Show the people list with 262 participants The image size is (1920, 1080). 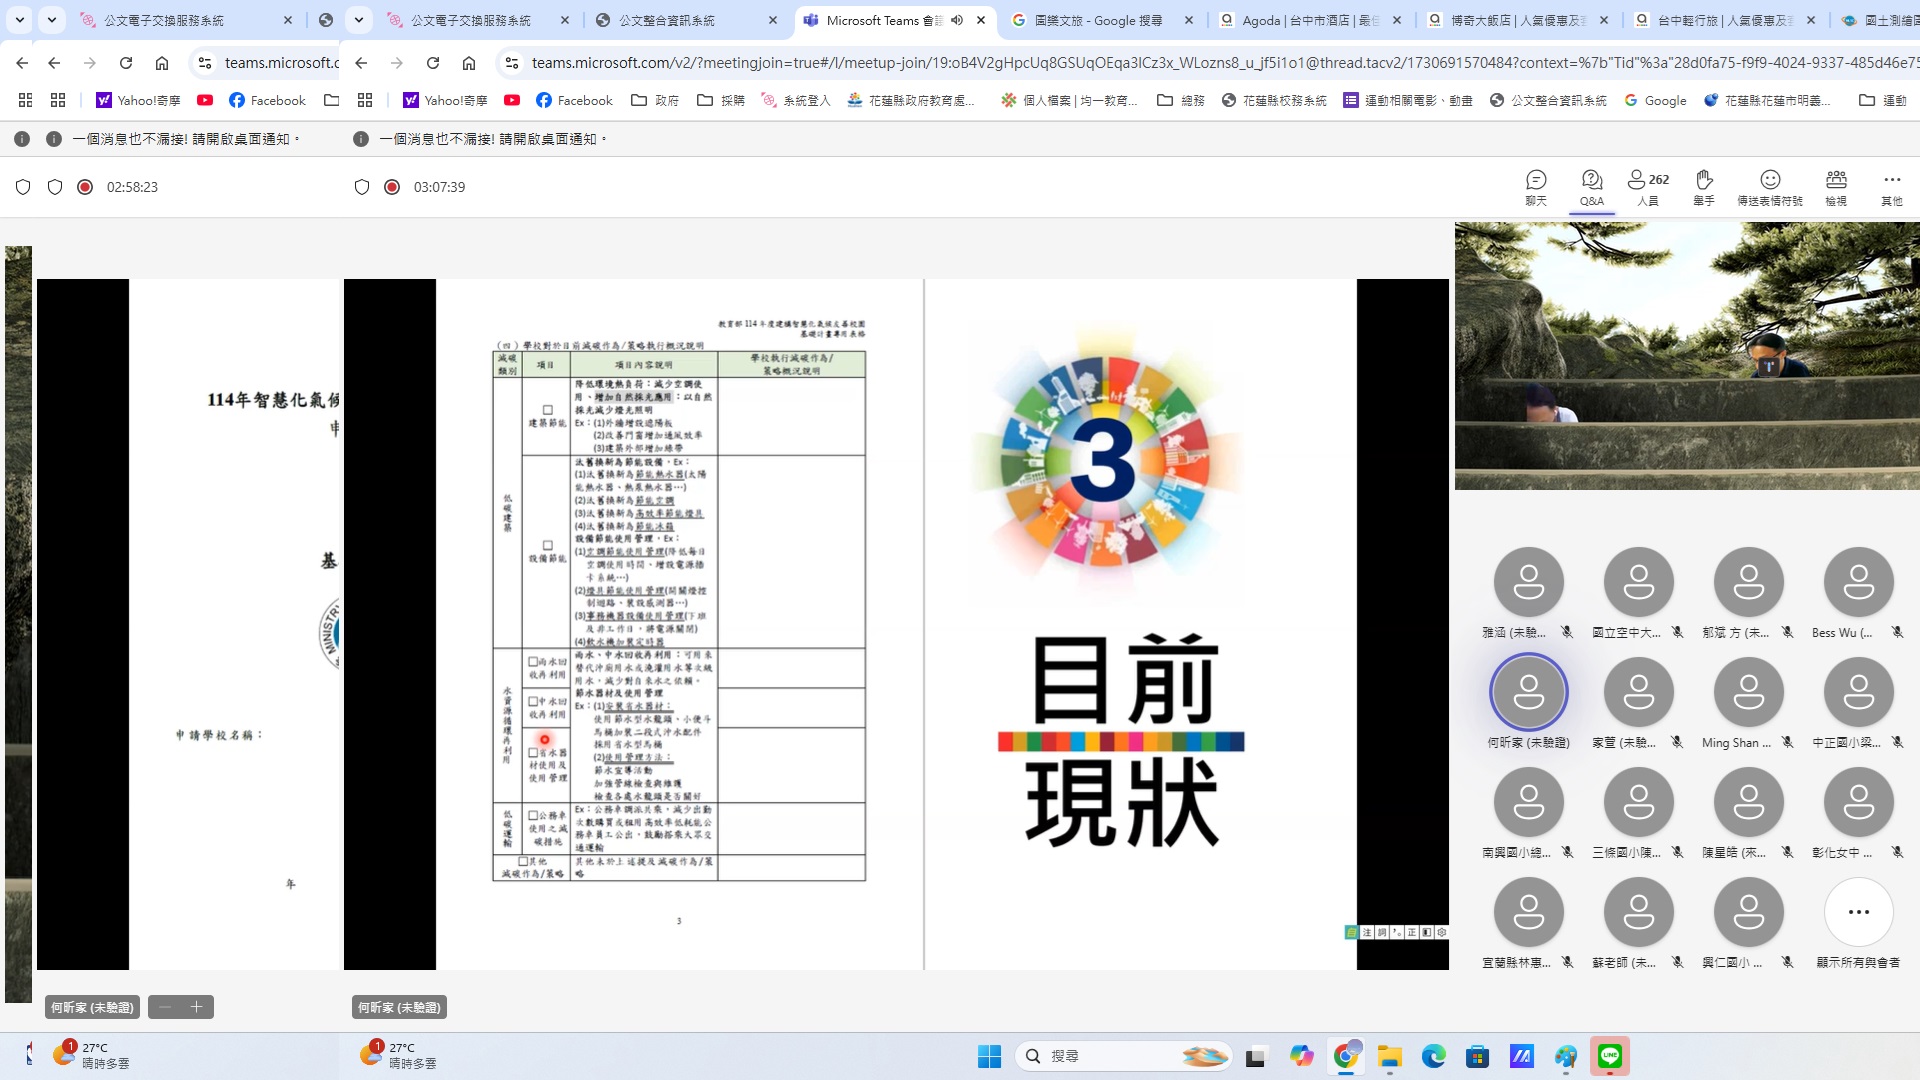pyautogui.click(x=1647, y=186)
